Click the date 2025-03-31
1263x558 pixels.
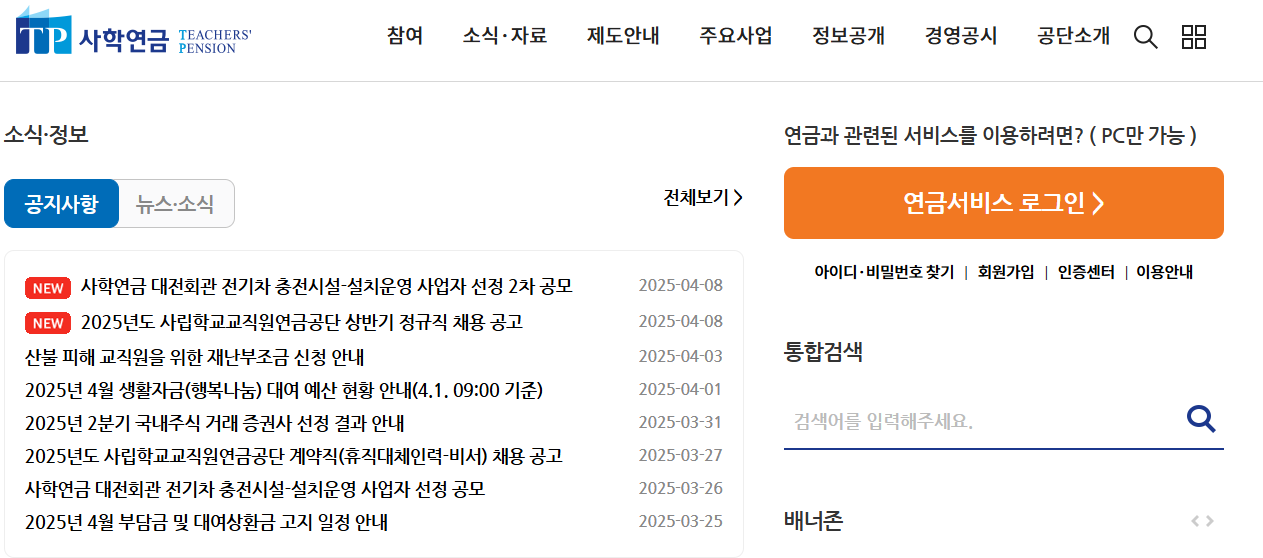680,422
